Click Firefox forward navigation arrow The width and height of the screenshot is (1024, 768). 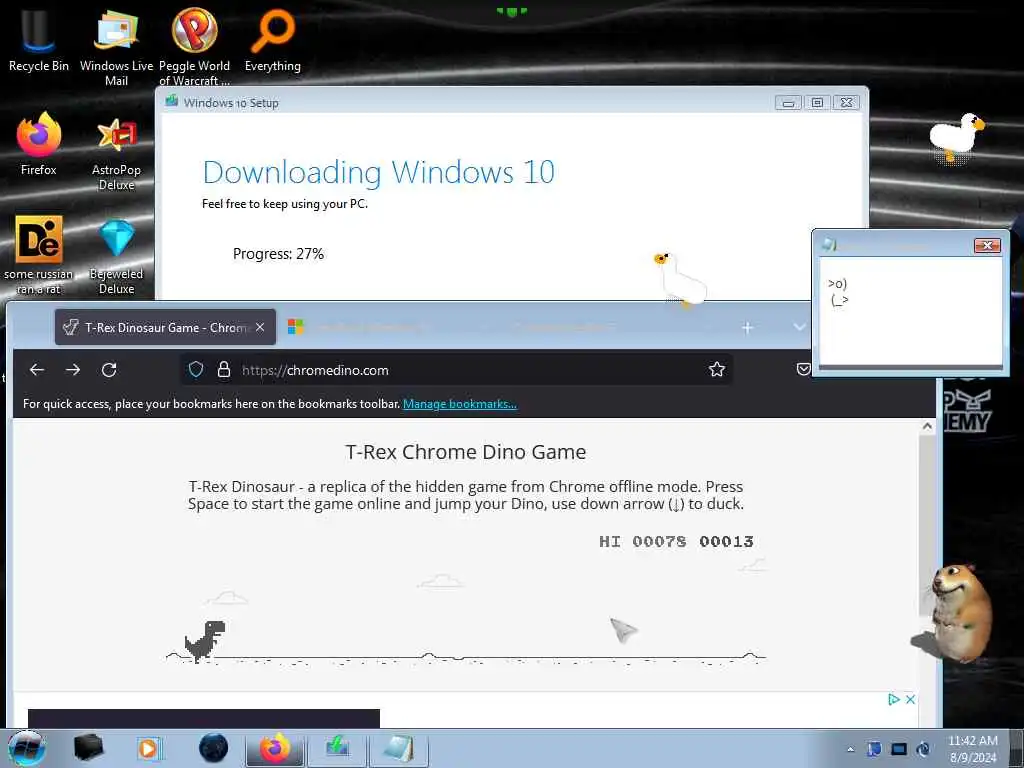72,370
